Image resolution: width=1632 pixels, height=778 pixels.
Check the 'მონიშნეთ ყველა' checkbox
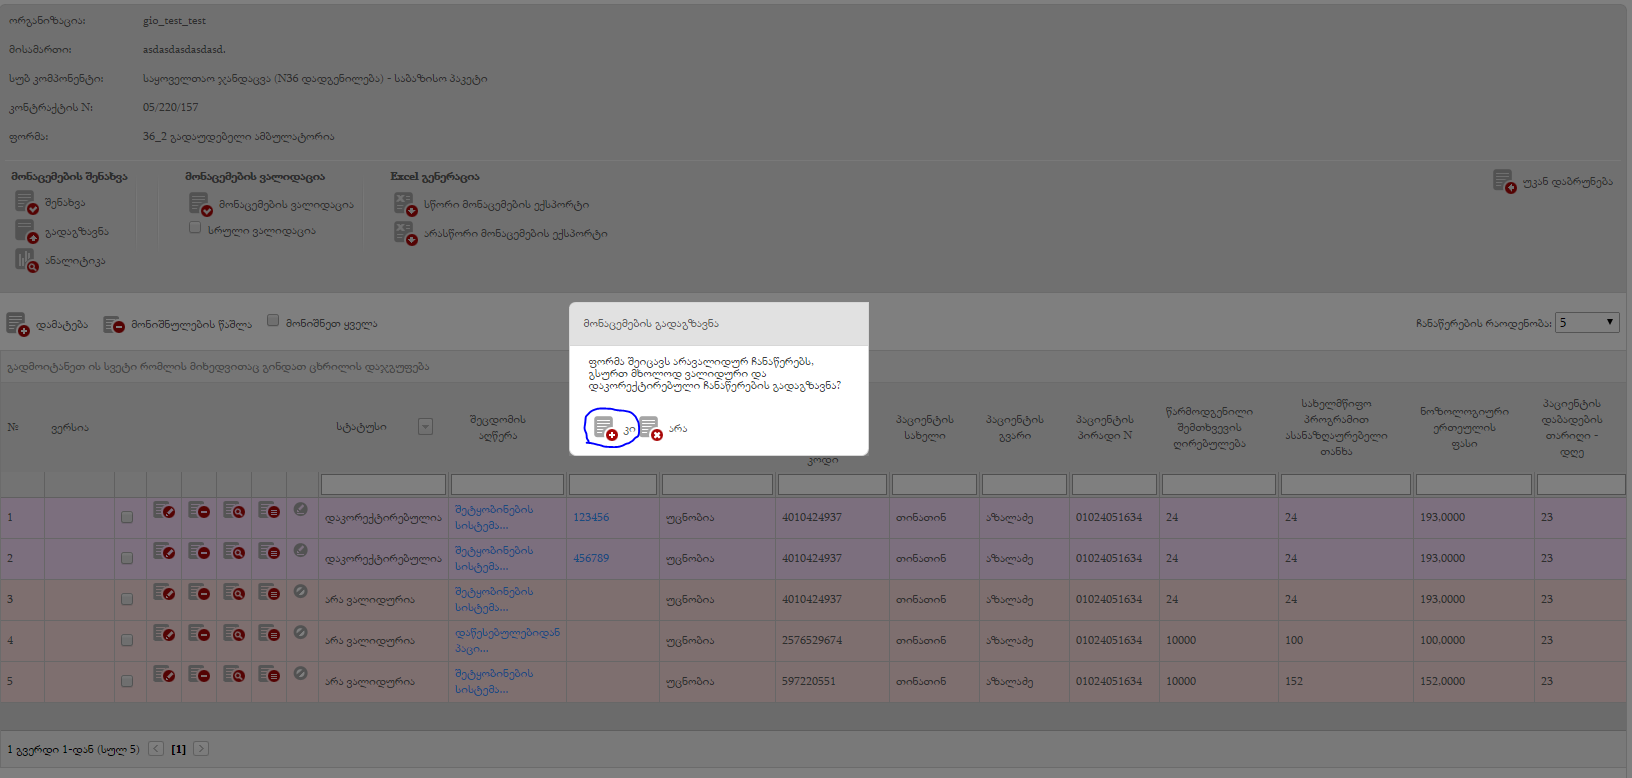coord(273,321)
